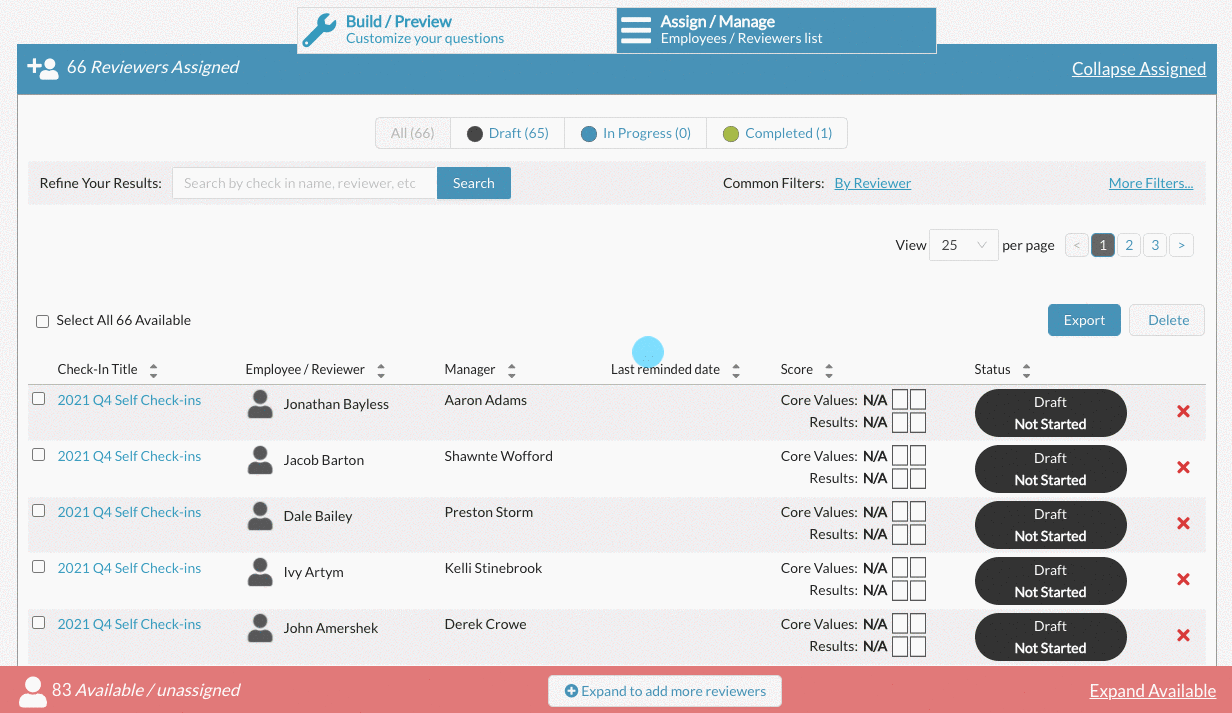
Task: Sort by Employee / Reviewer column arrows
Action: click(381, 370)
